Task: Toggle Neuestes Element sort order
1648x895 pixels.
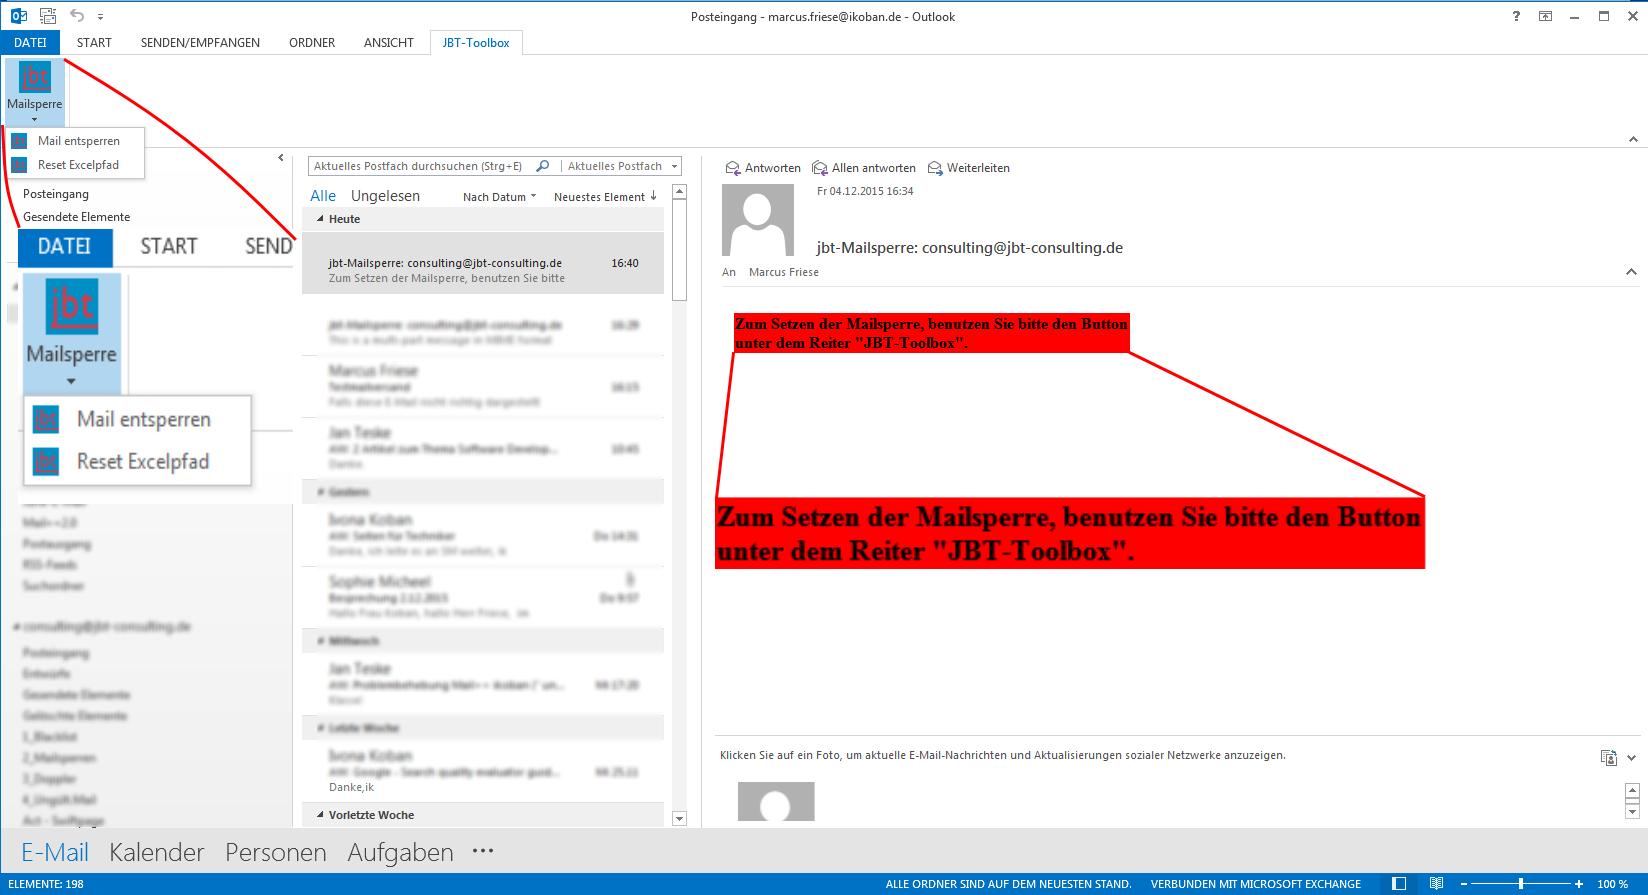Action: (605, 197)
